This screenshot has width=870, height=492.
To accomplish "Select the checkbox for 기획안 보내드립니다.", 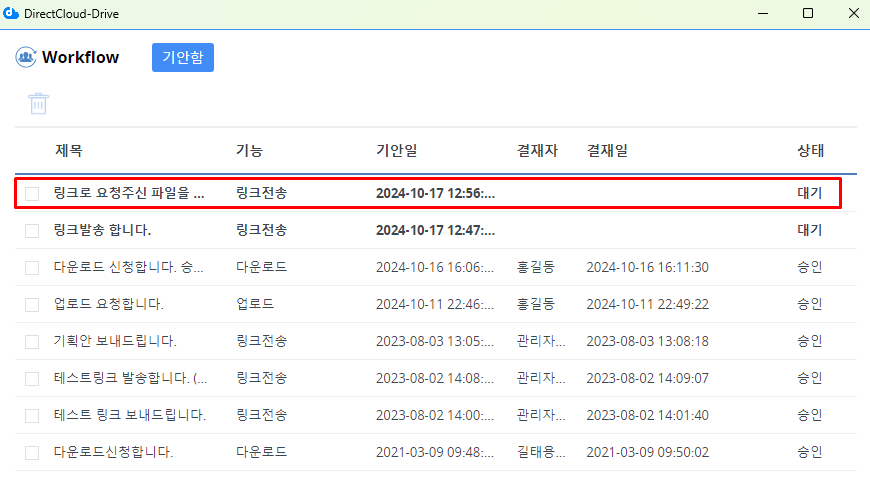I will click(x=32, y=341).
